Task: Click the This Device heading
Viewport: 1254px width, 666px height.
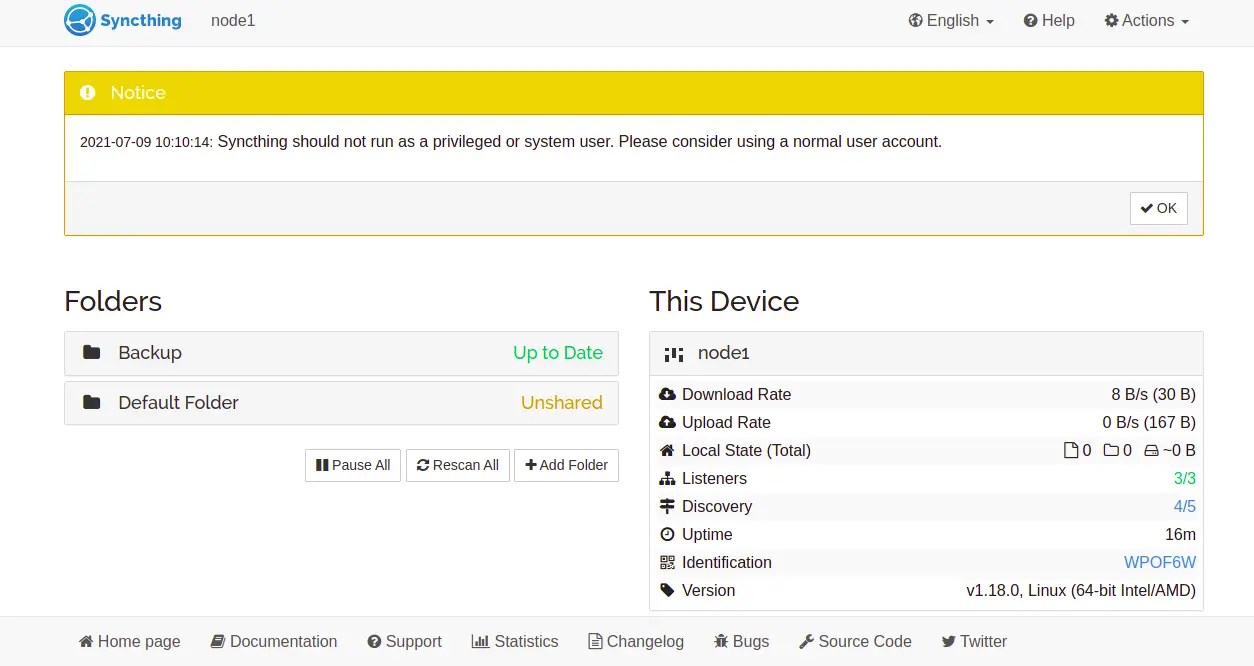Action: (x=724, y=301)
